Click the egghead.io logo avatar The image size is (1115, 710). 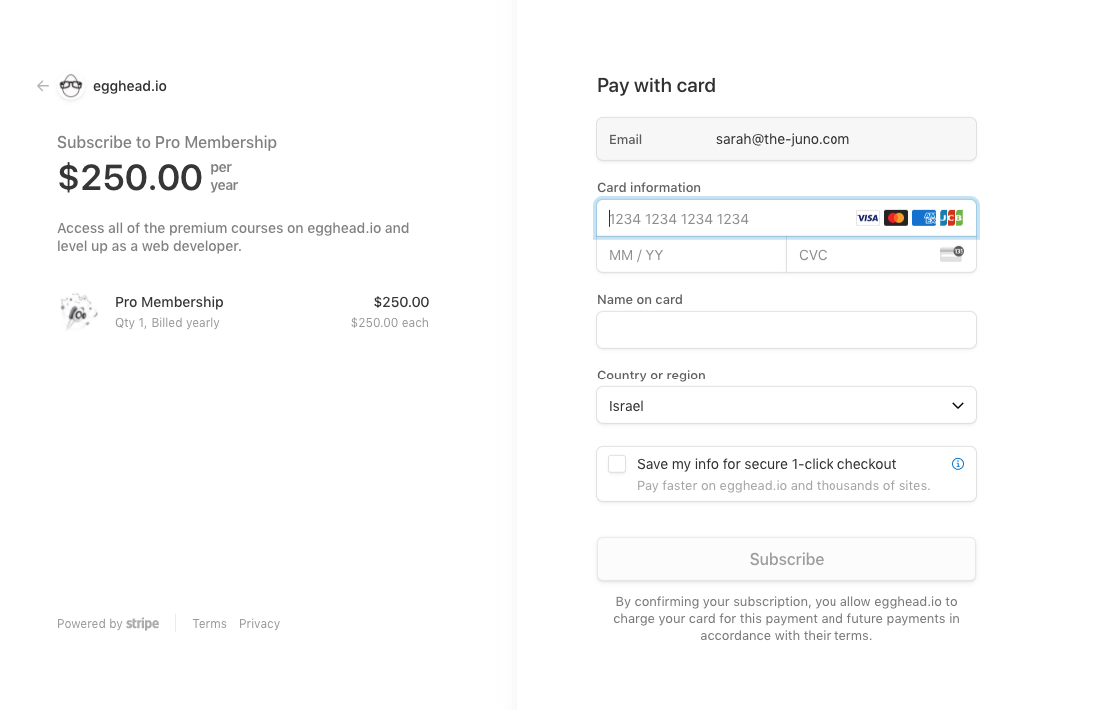70,86
